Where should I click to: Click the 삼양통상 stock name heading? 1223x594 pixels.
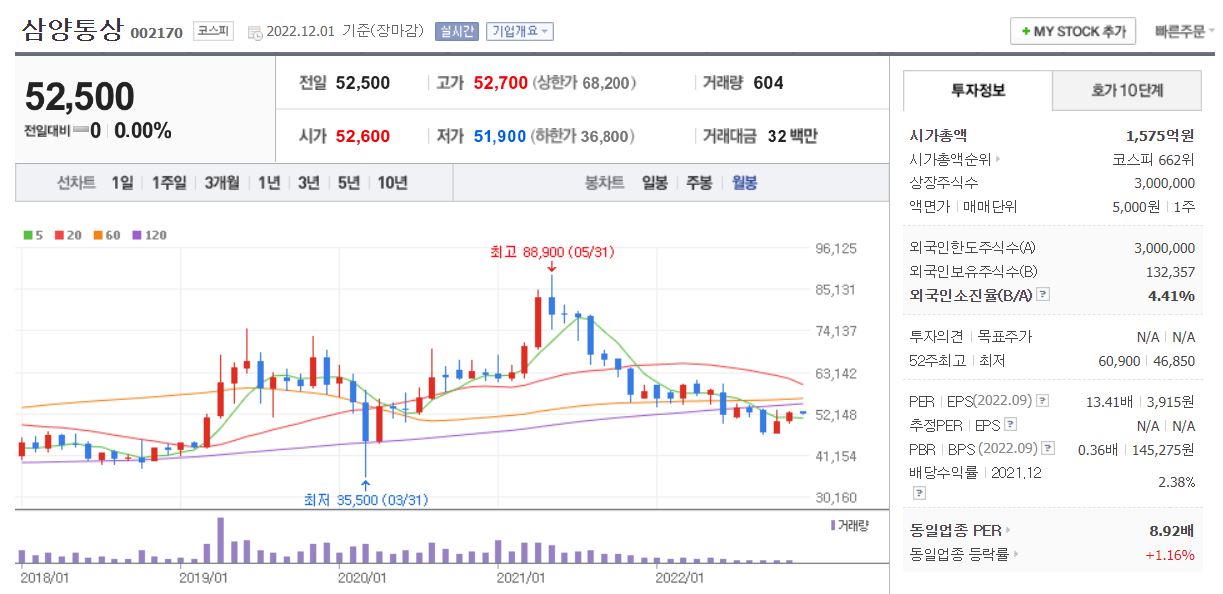pyautogui.click(x=72, y=30)
